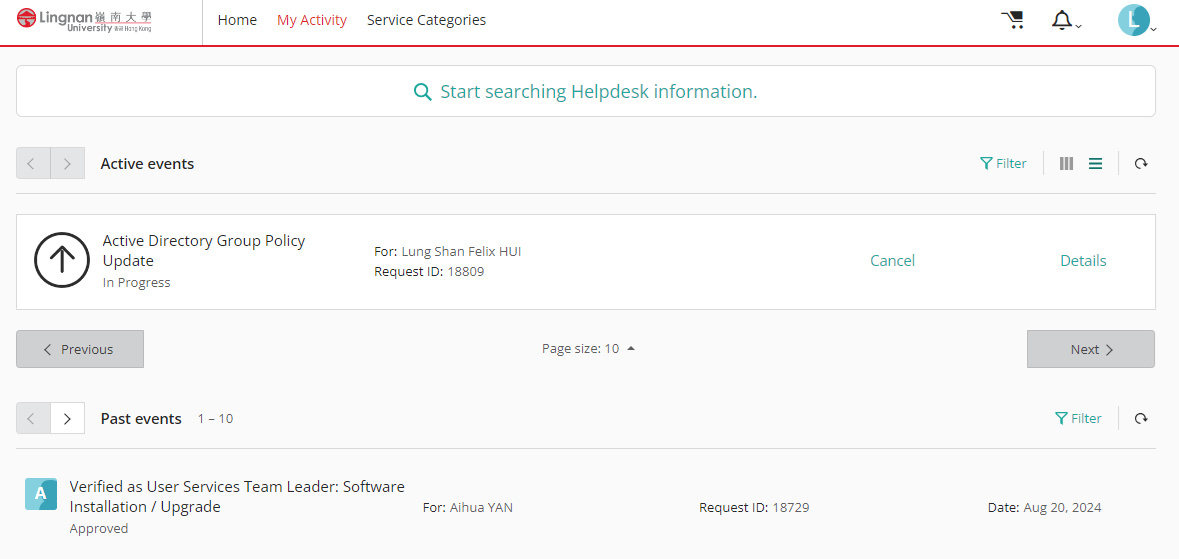Select the My Activity tab
1179x559 pixels.
point(312,20)
